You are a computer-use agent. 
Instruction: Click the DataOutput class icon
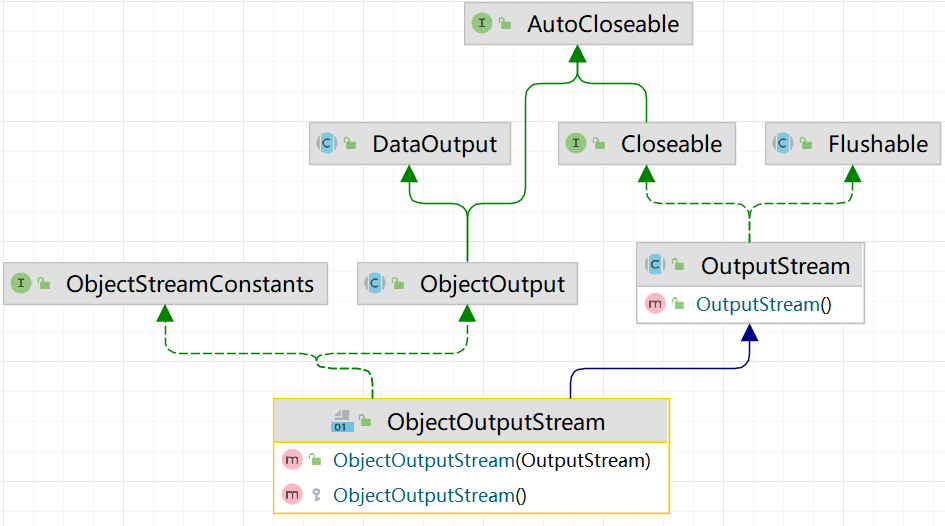[327, 144]
